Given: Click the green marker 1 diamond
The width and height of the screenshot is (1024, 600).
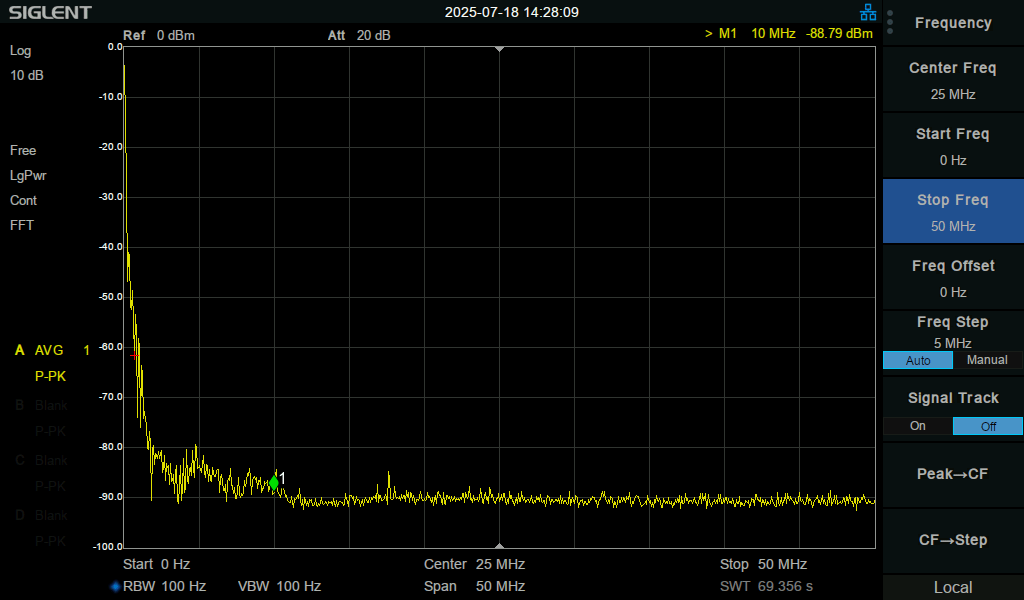Looking at the screenshot, I should [274, 482].
